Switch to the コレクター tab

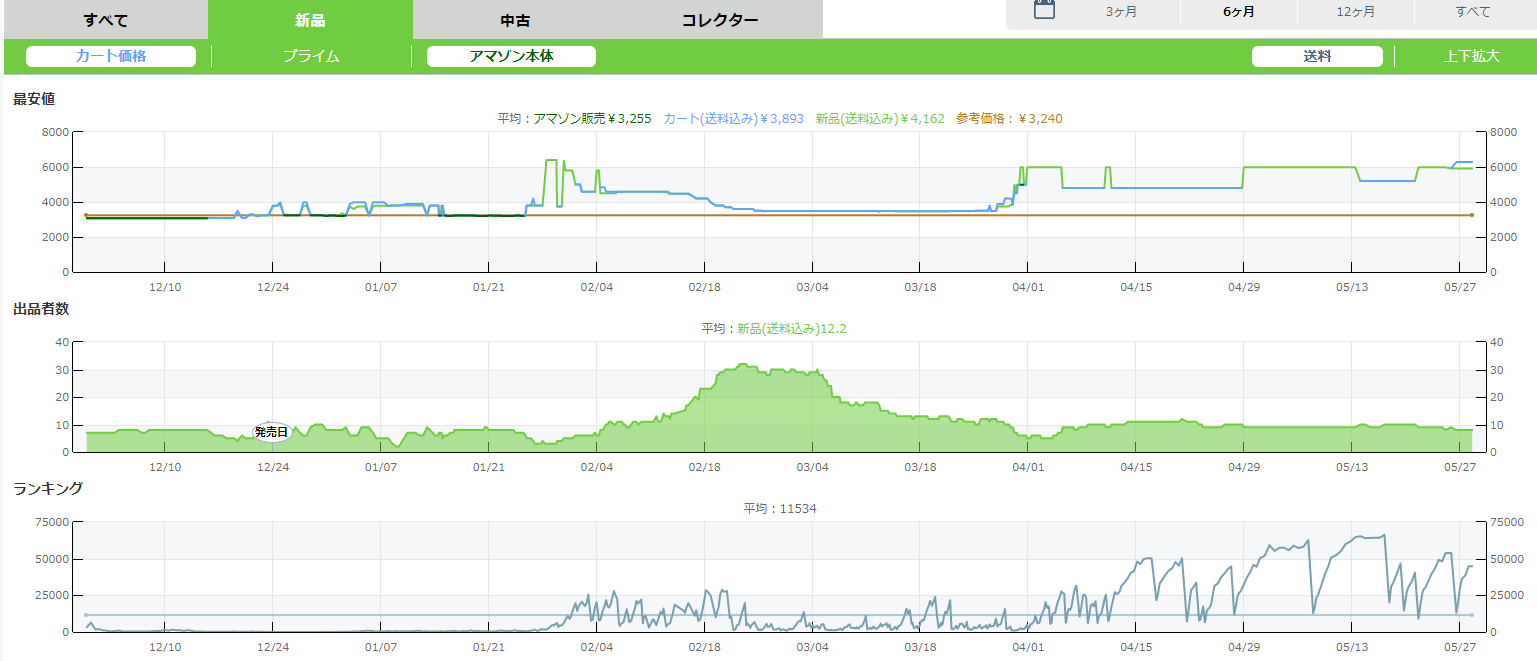720,20
